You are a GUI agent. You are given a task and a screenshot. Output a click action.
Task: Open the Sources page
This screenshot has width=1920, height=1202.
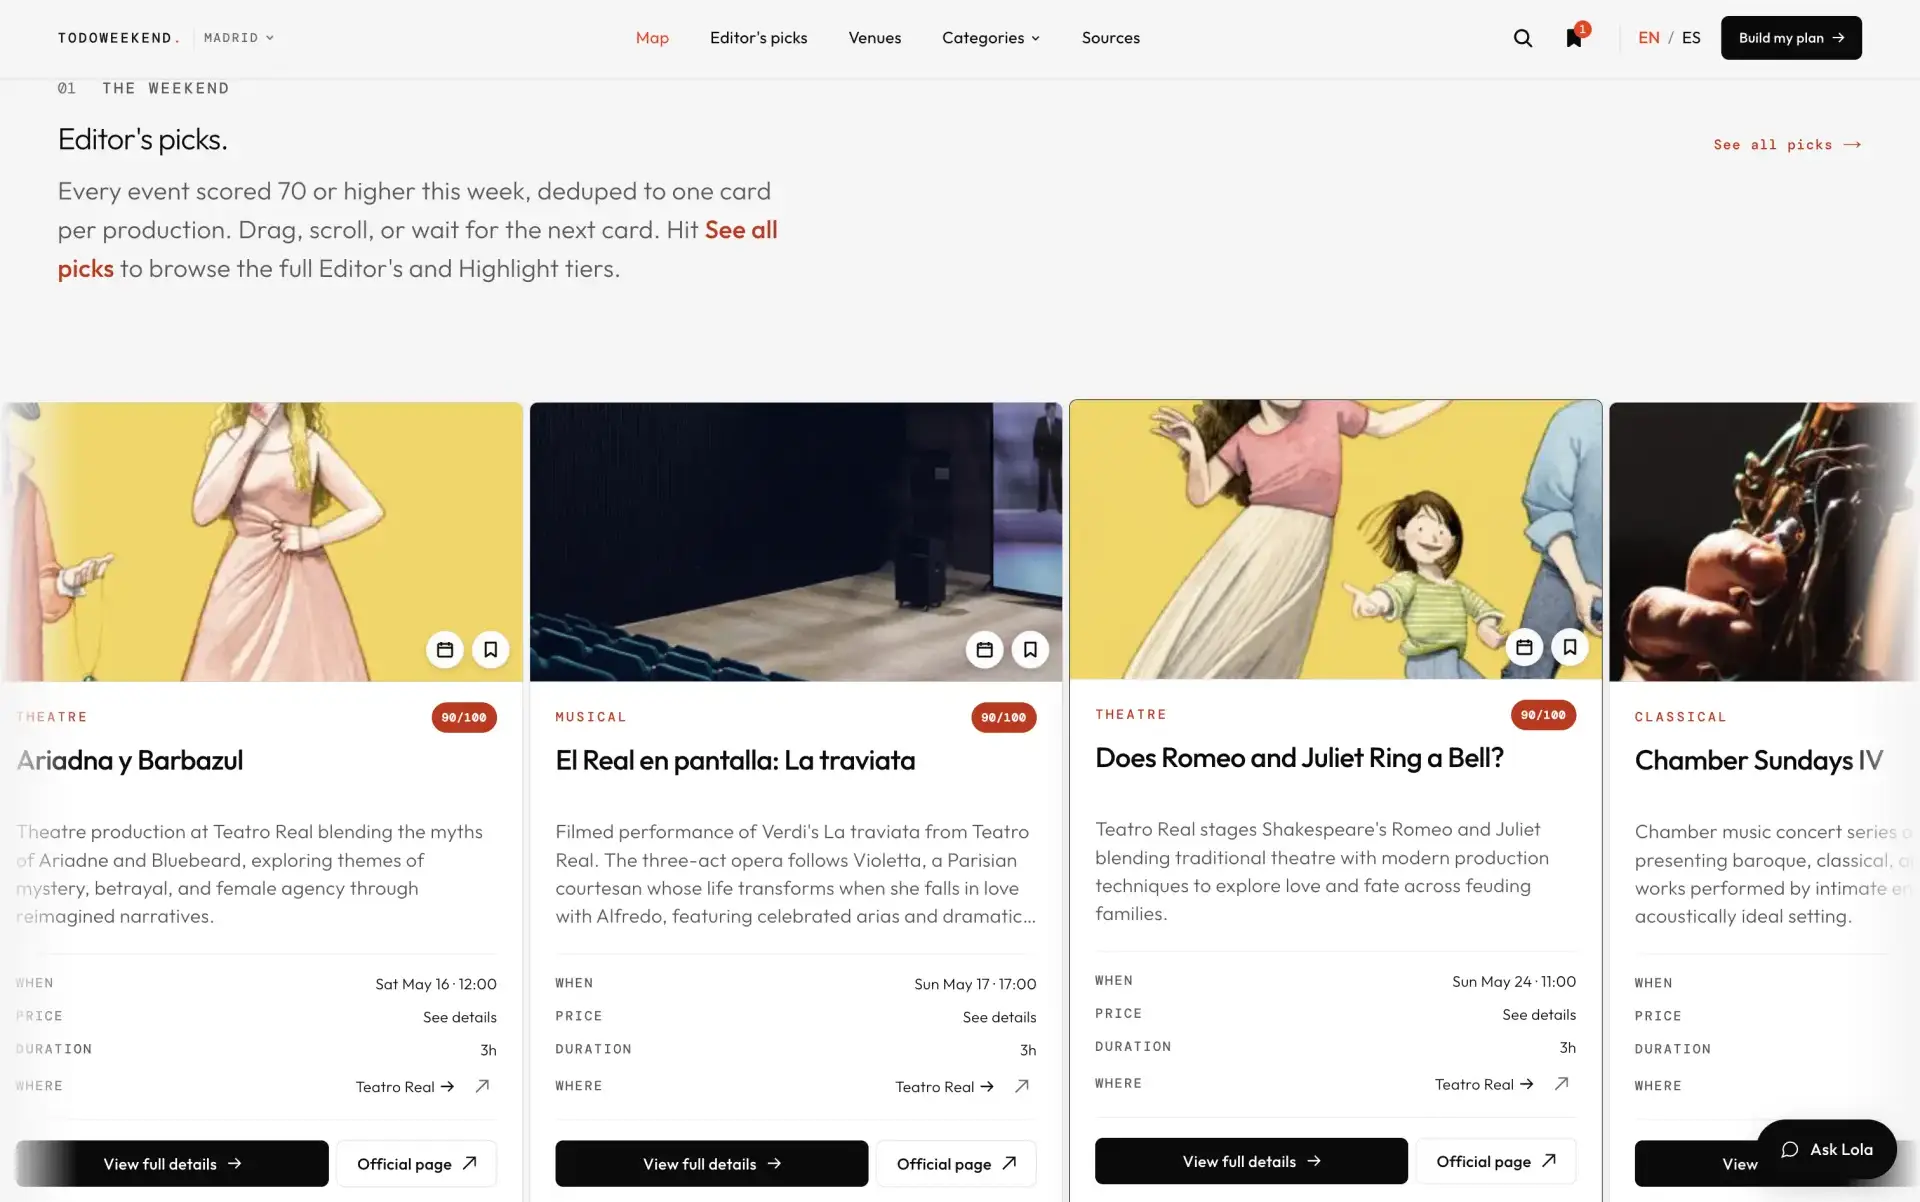(1111, 38)
